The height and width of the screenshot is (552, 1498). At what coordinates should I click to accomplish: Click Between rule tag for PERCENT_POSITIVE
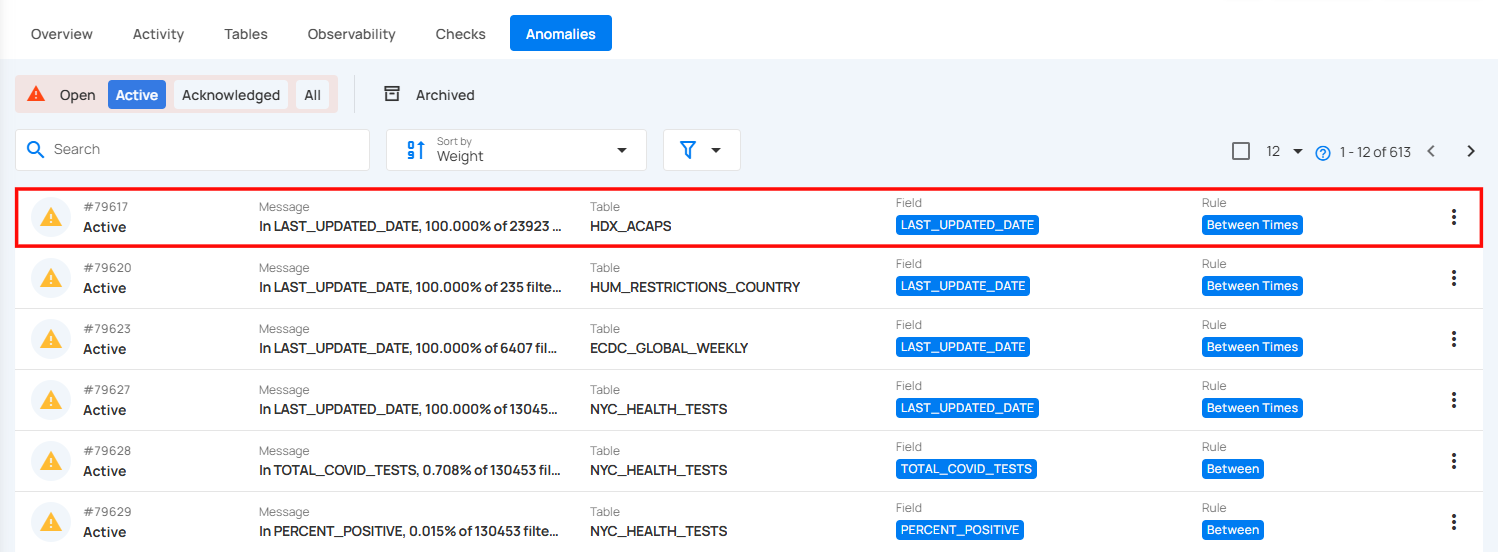1233,530
